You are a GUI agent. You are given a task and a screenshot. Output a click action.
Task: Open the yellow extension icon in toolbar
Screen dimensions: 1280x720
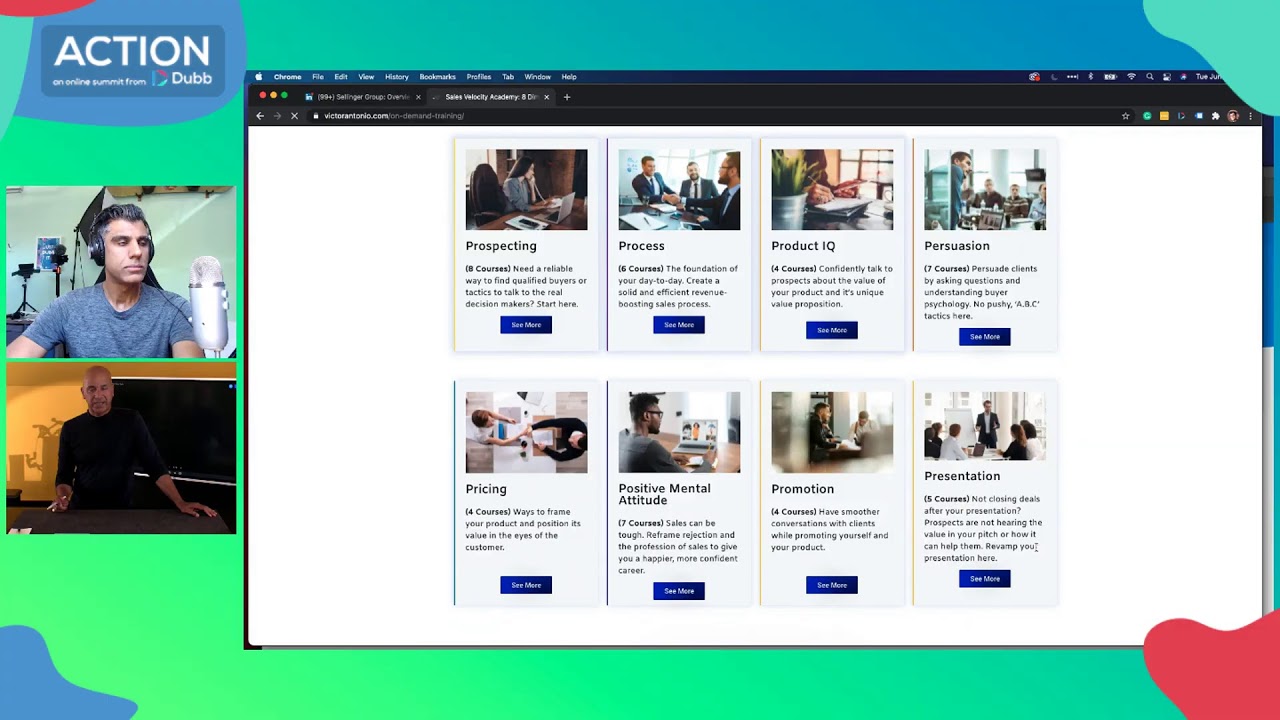(1164, 116)
